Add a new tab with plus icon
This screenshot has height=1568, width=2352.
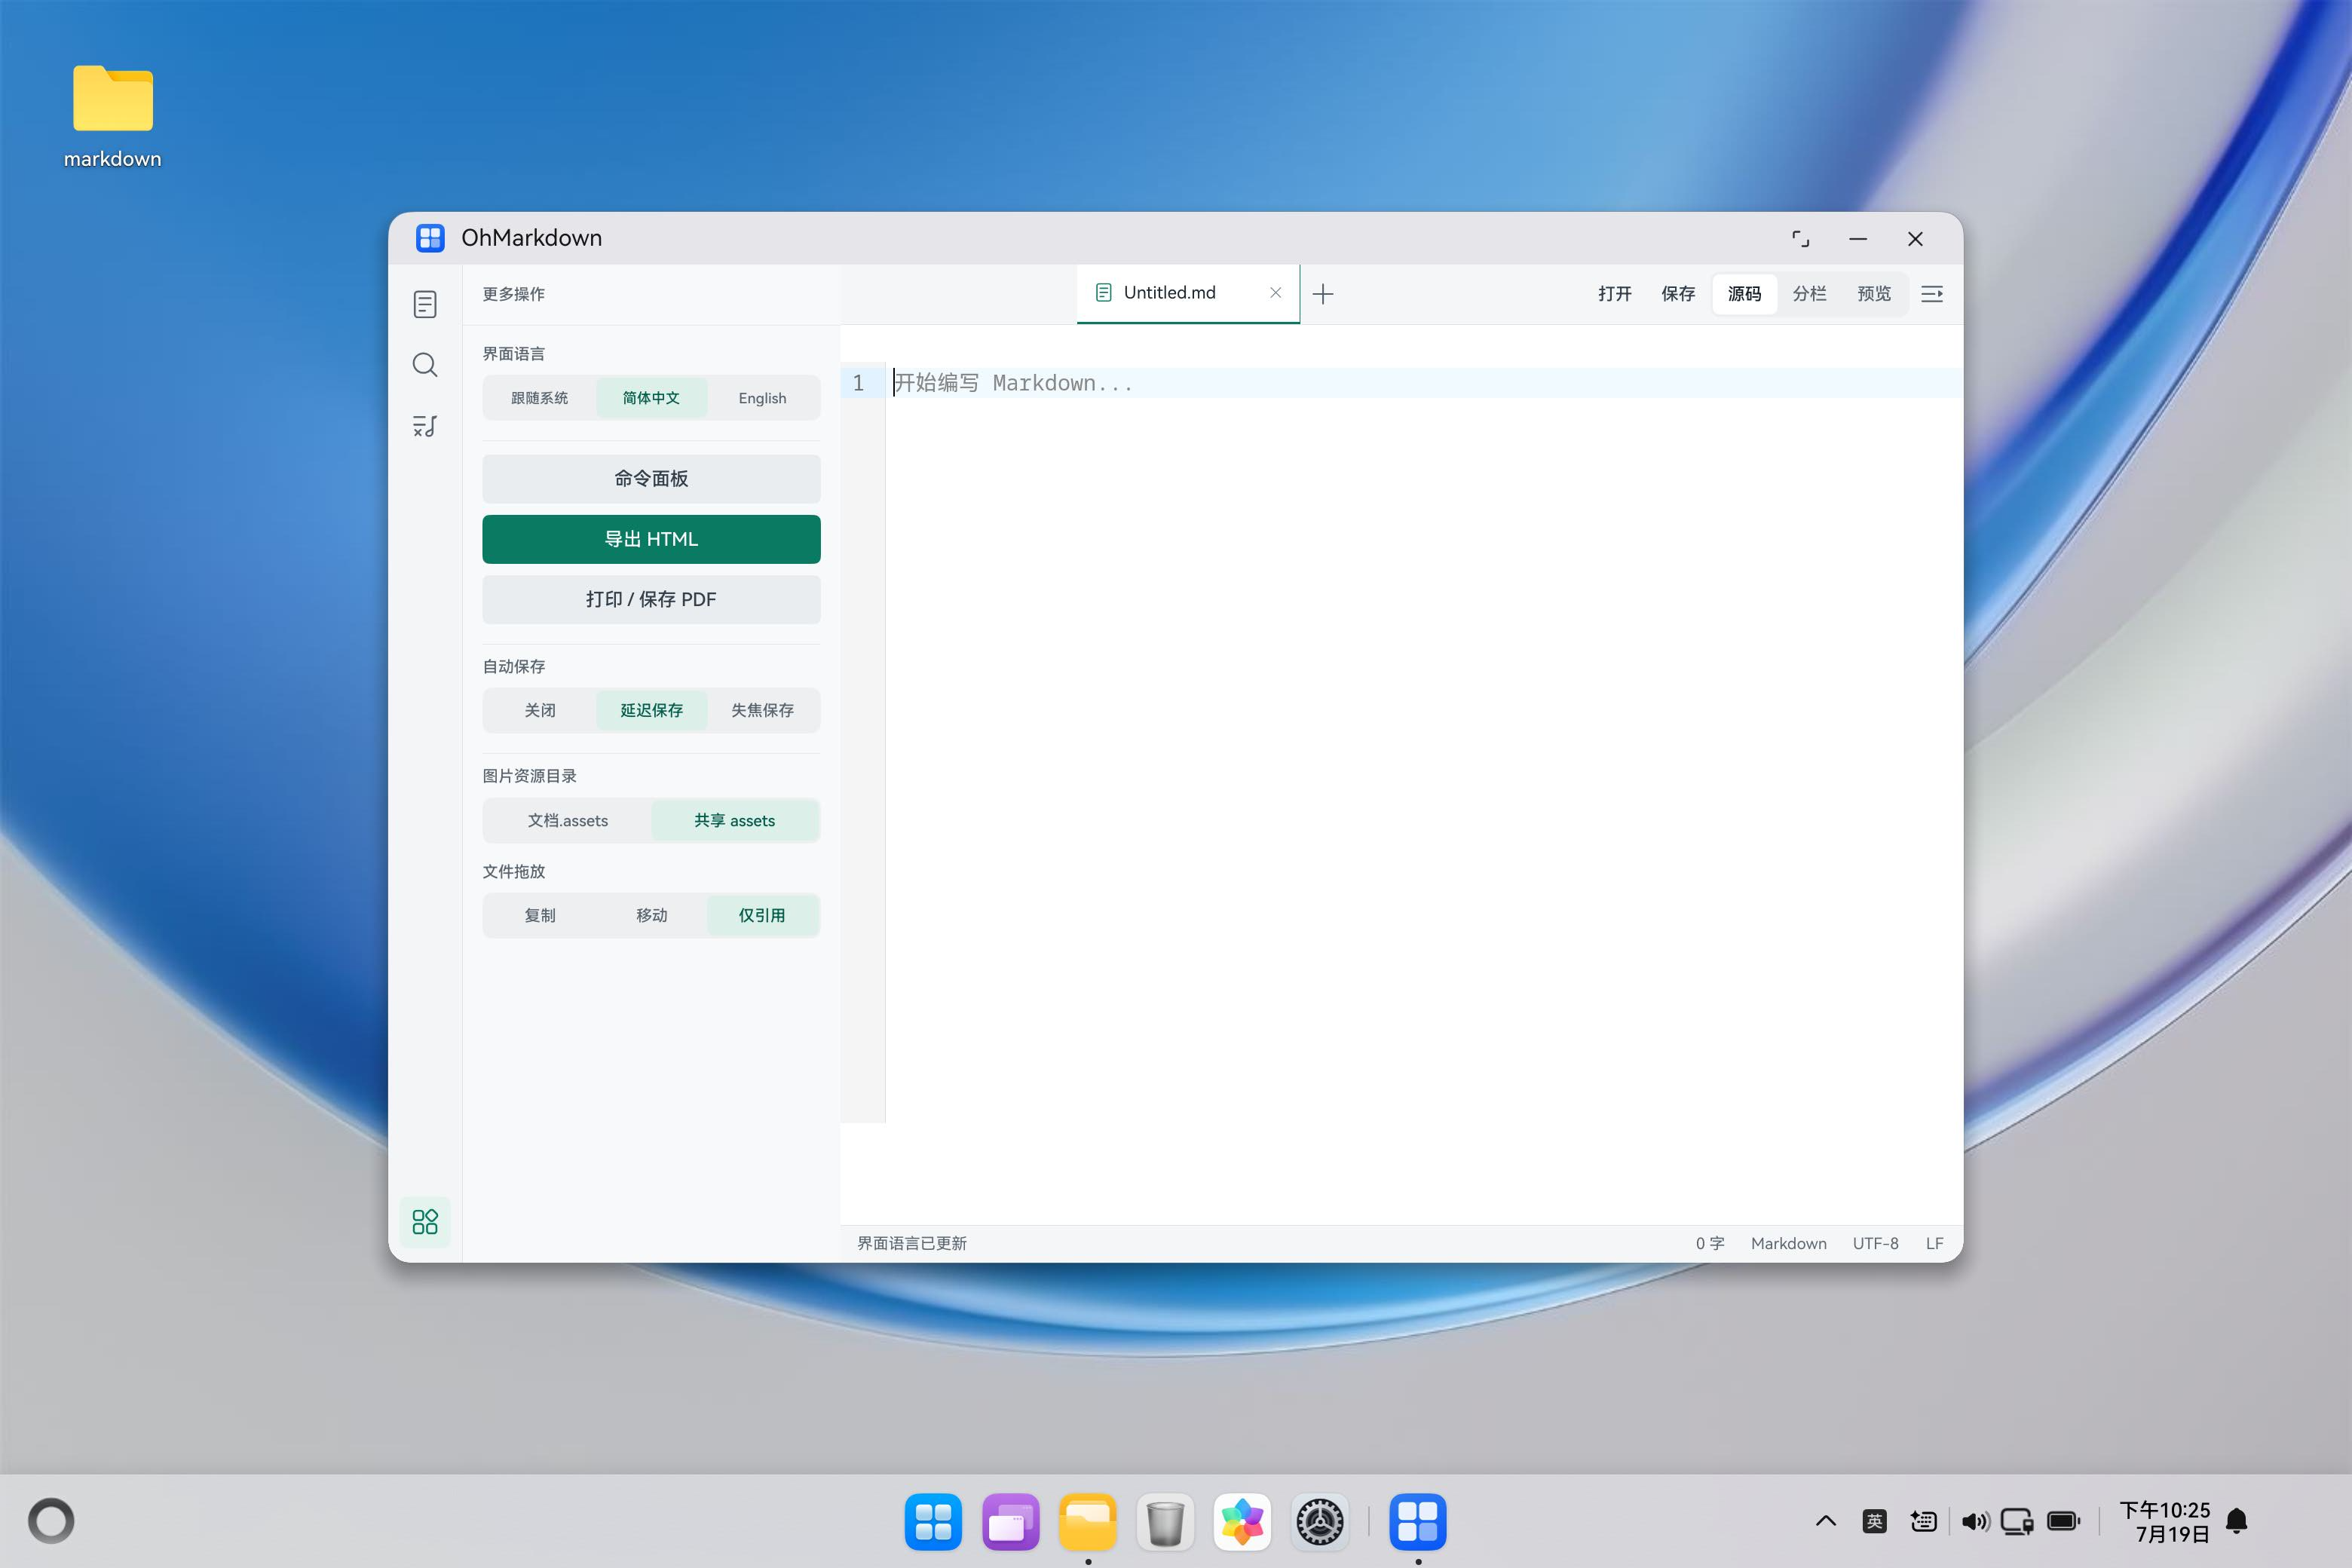[x=1323, y=294]
